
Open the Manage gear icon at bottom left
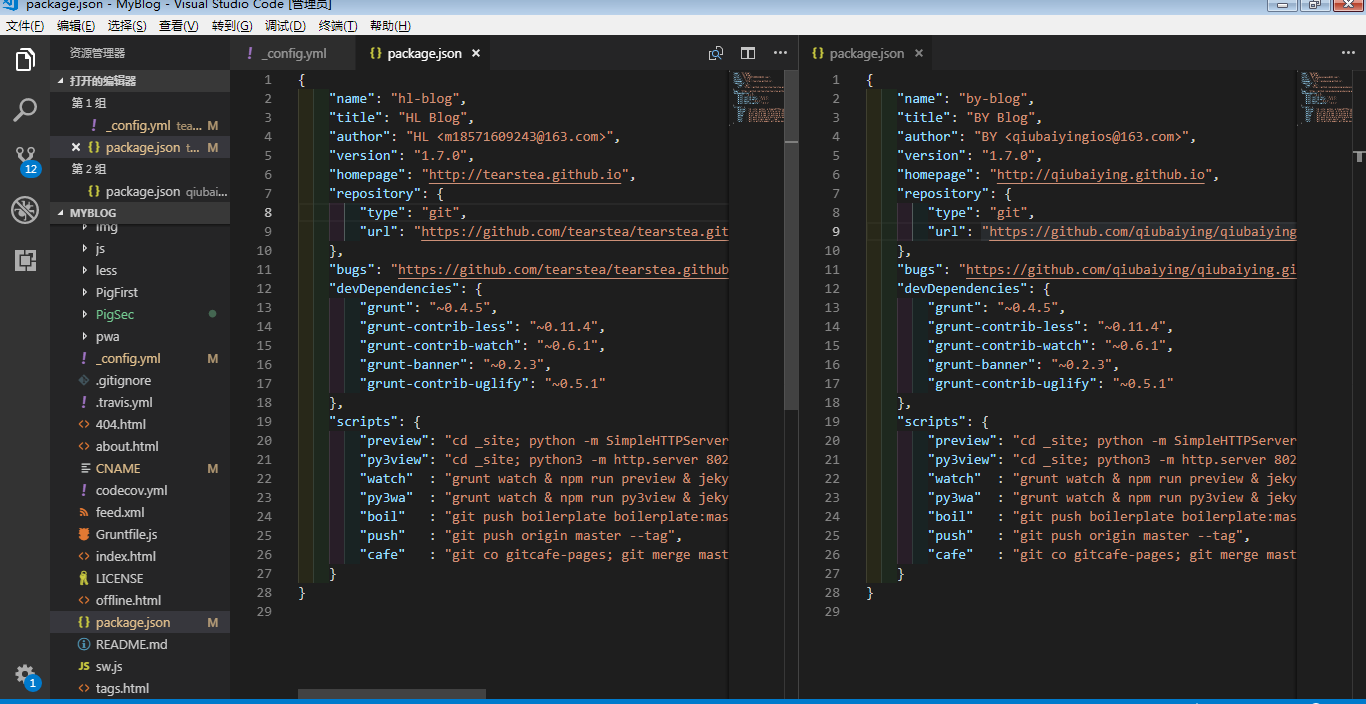(x=25, y=675)
